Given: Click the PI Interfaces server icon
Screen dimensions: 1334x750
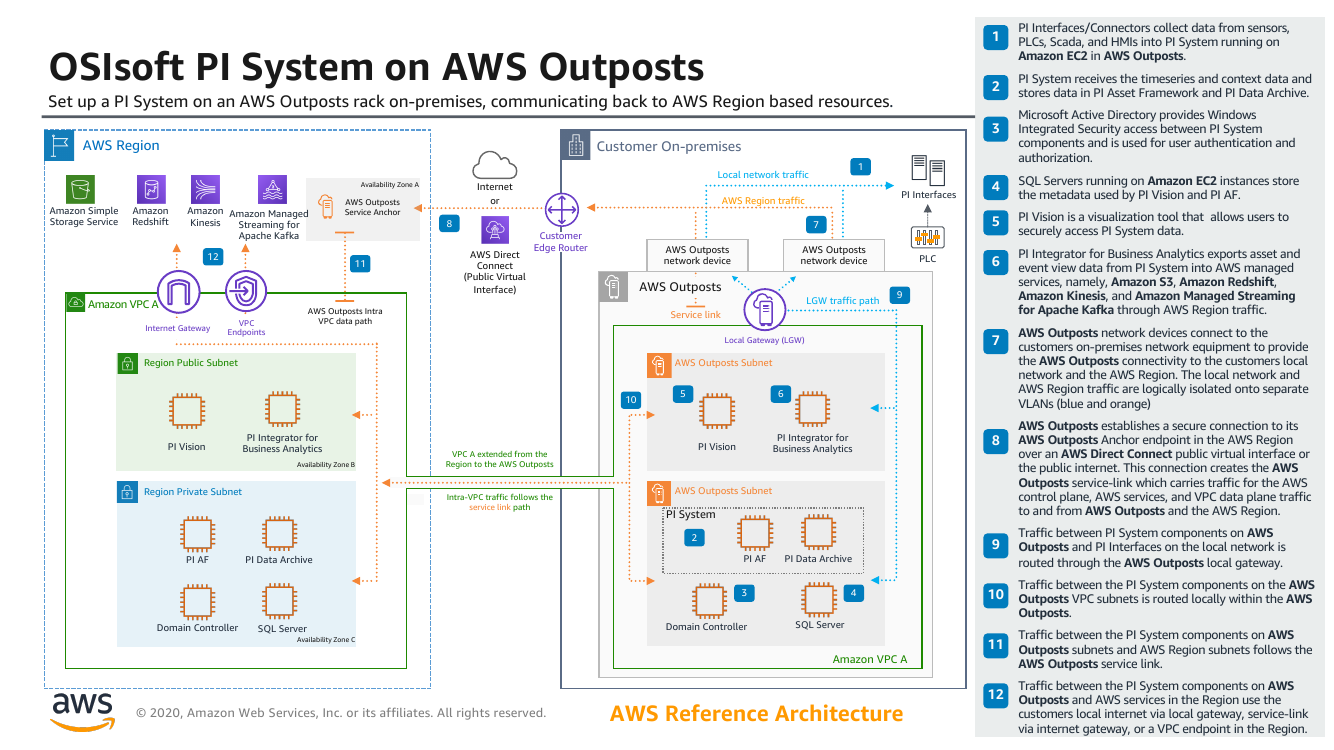Looking at the screenshot, I should [x=928, y=171].
